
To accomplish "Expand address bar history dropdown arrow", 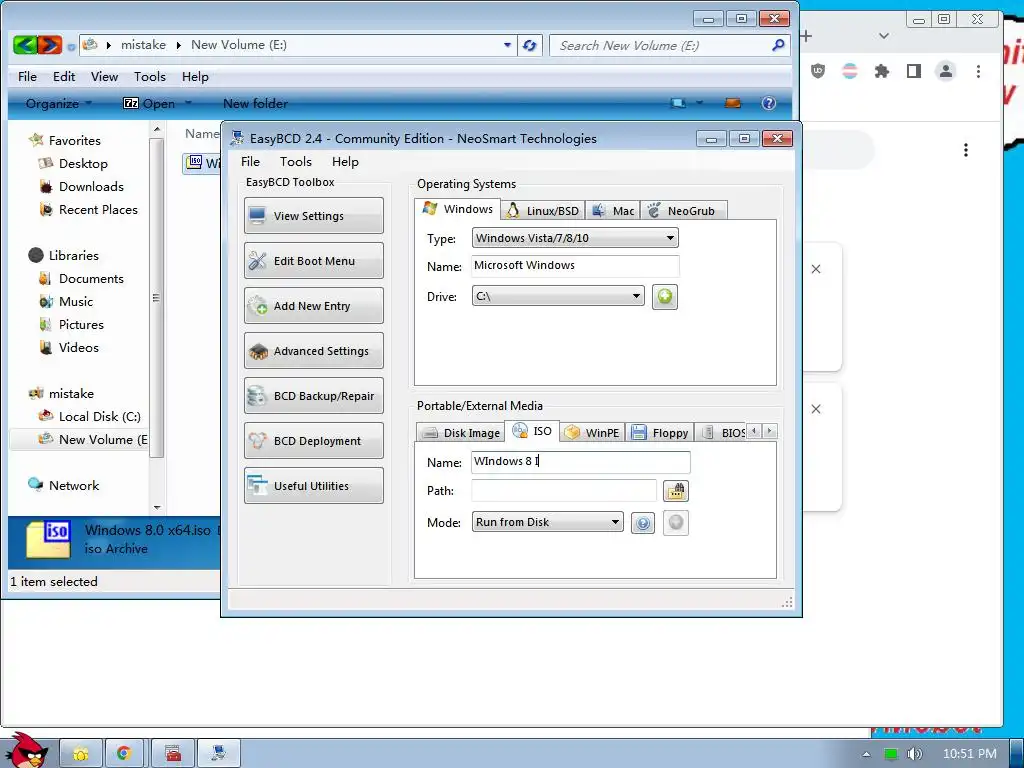I will 507,45.
